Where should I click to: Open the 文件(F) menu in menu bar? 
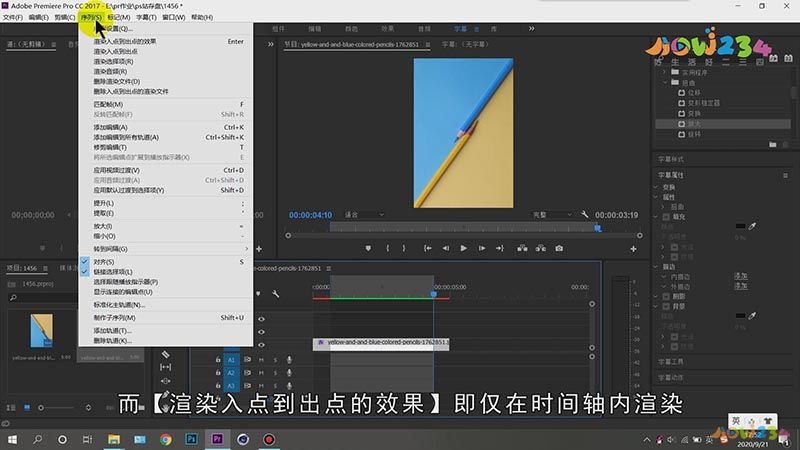point(13,17)
